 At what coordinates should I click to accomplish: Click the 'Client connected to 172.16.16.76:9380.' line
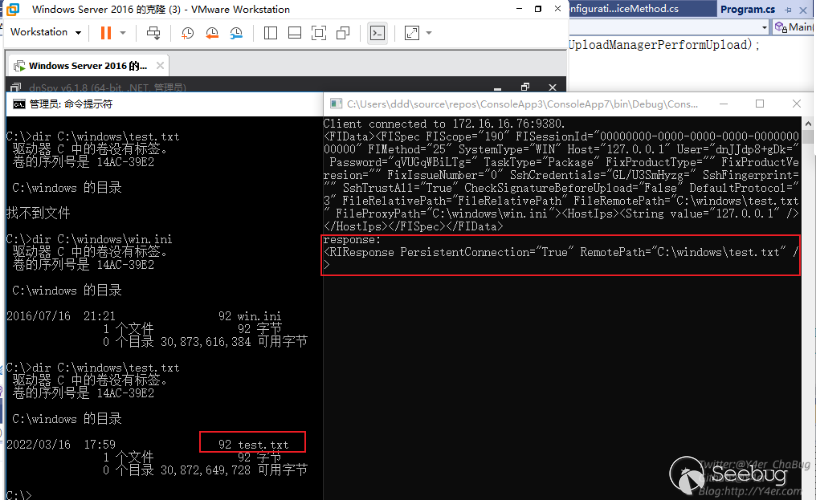coord(444,124)
